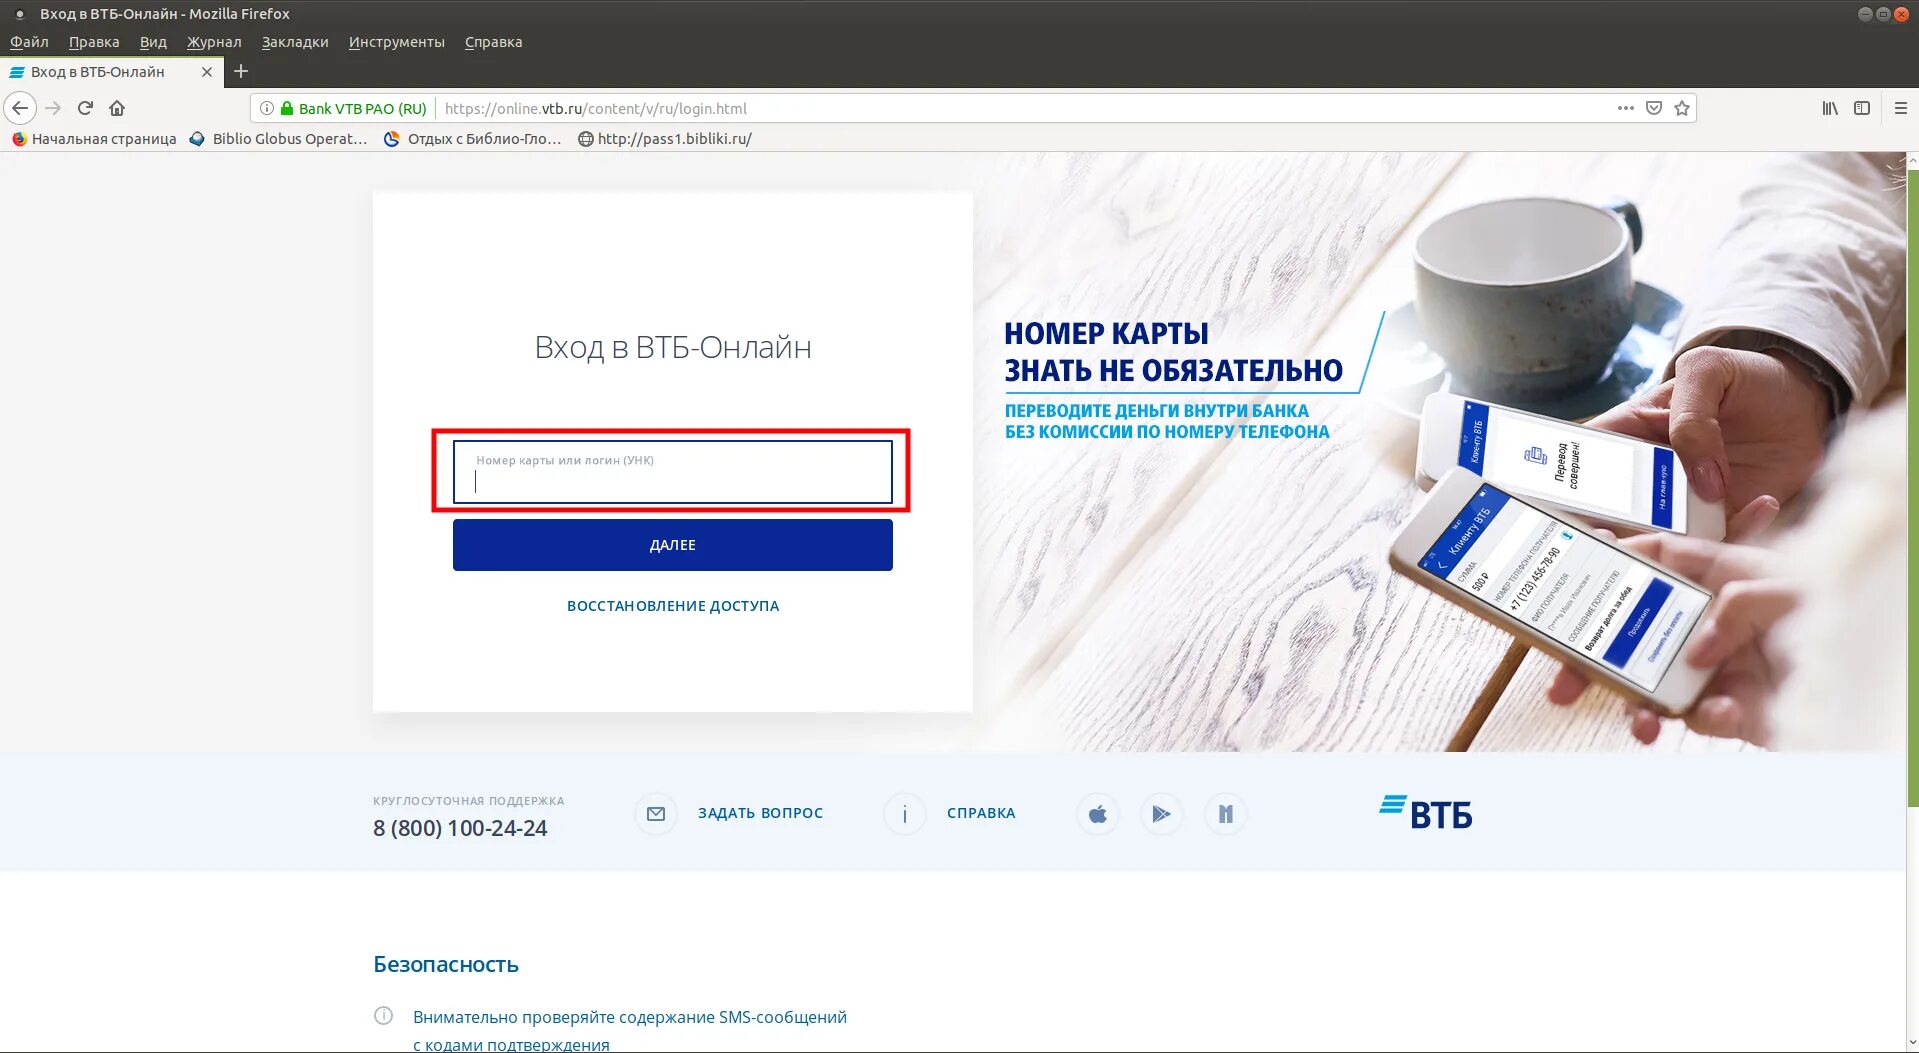Save page to Pocket icon
The height and width of the screenshot is (1053, 1919).
click(x=1654, y=108)
